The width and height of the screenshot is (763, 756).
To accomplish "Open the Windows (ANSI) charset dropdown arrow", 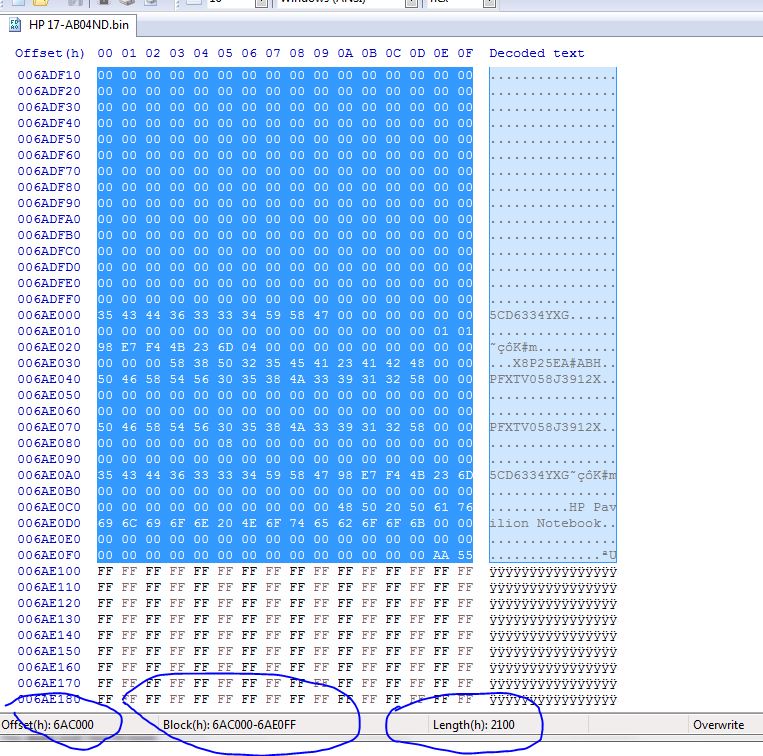I will point(412,3).
